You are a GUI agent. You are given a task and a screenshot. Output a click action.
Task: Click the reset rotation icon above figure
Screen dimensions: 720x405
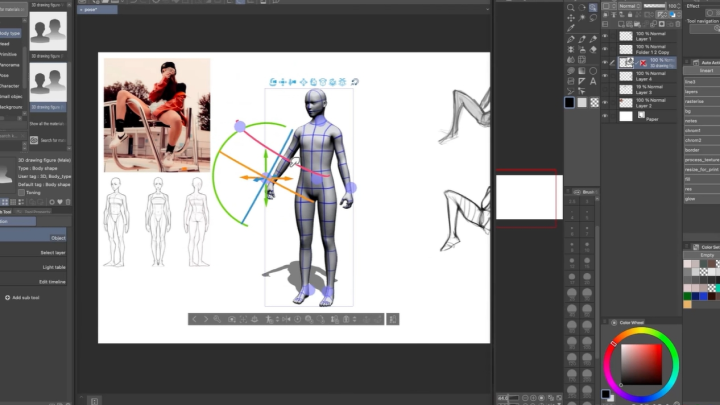point(355,82)
